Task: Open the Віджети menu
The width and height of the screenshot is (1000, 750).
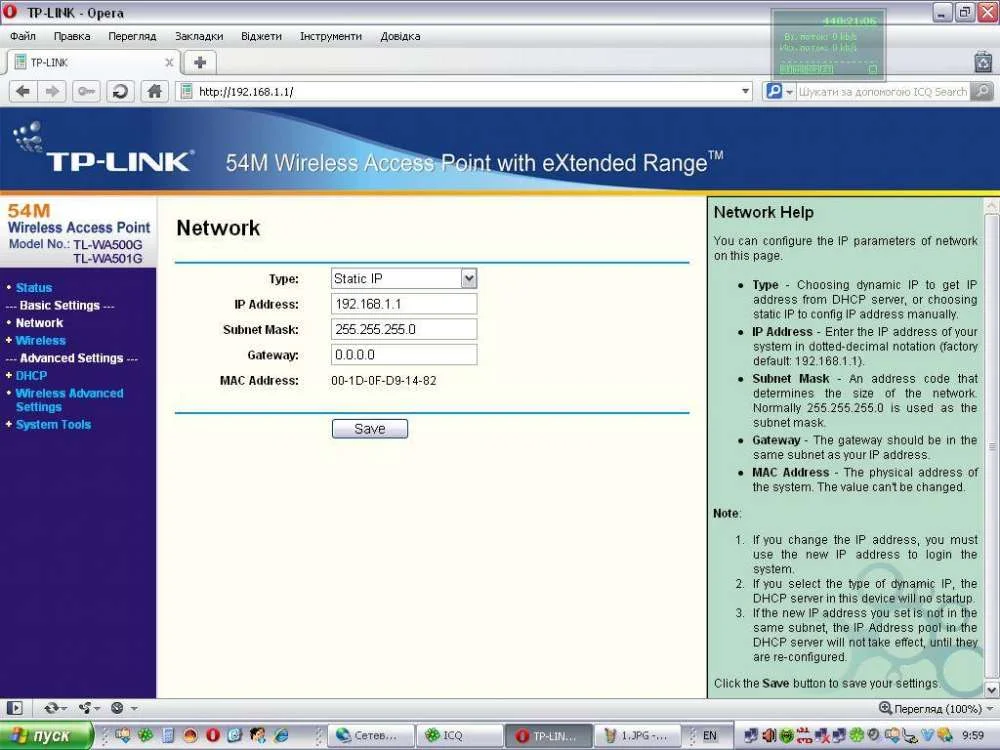Action: click(x=261, y=36)
